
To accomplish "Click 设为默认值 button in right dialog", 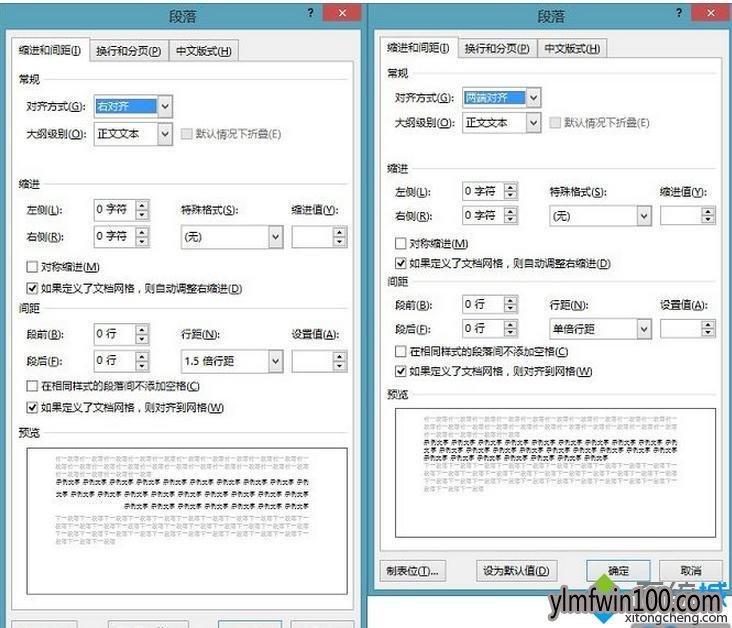I will pos(516,571).
